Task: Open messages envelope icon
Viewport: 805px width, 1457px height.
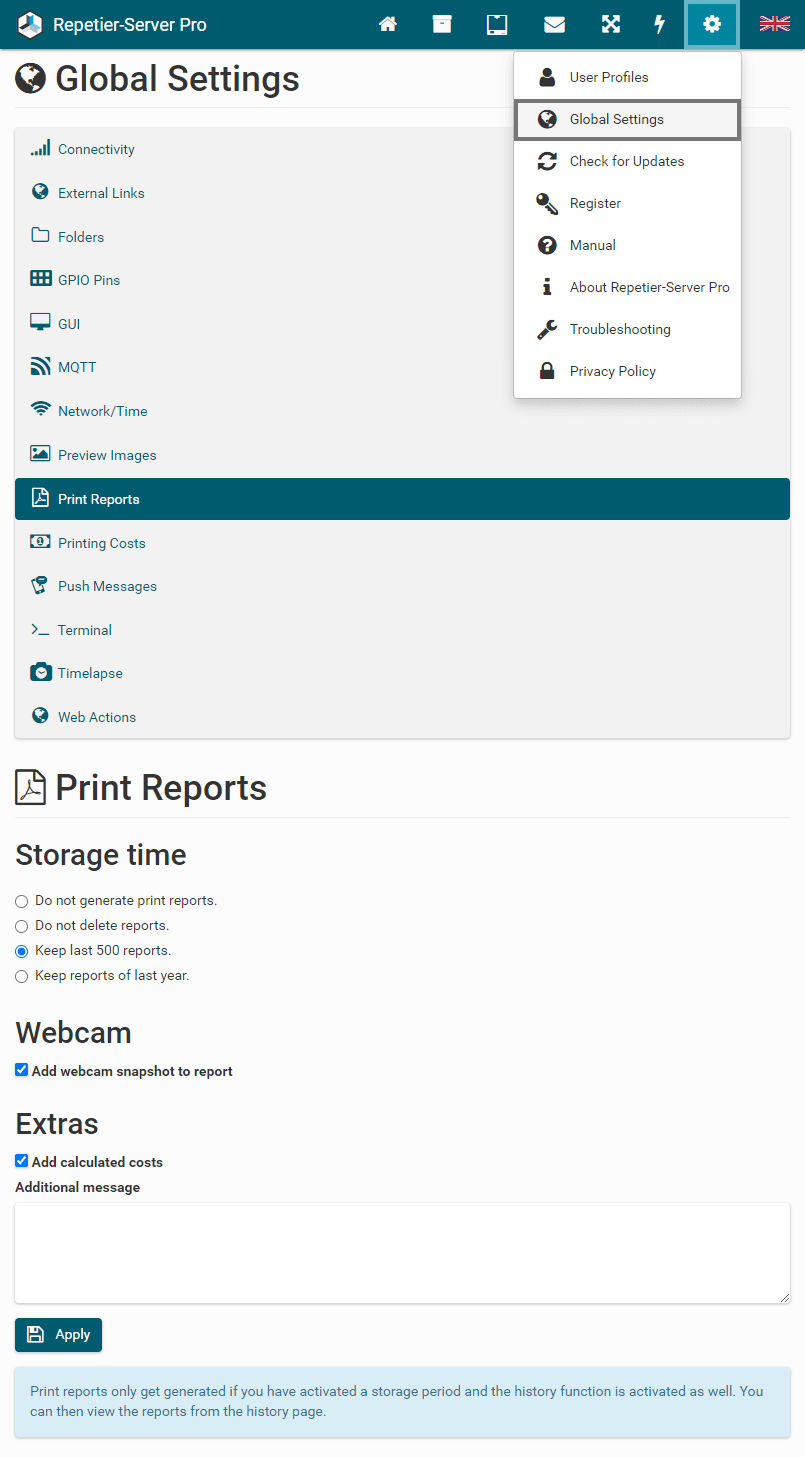Action: pyautogui.click(x=554, y=25)
